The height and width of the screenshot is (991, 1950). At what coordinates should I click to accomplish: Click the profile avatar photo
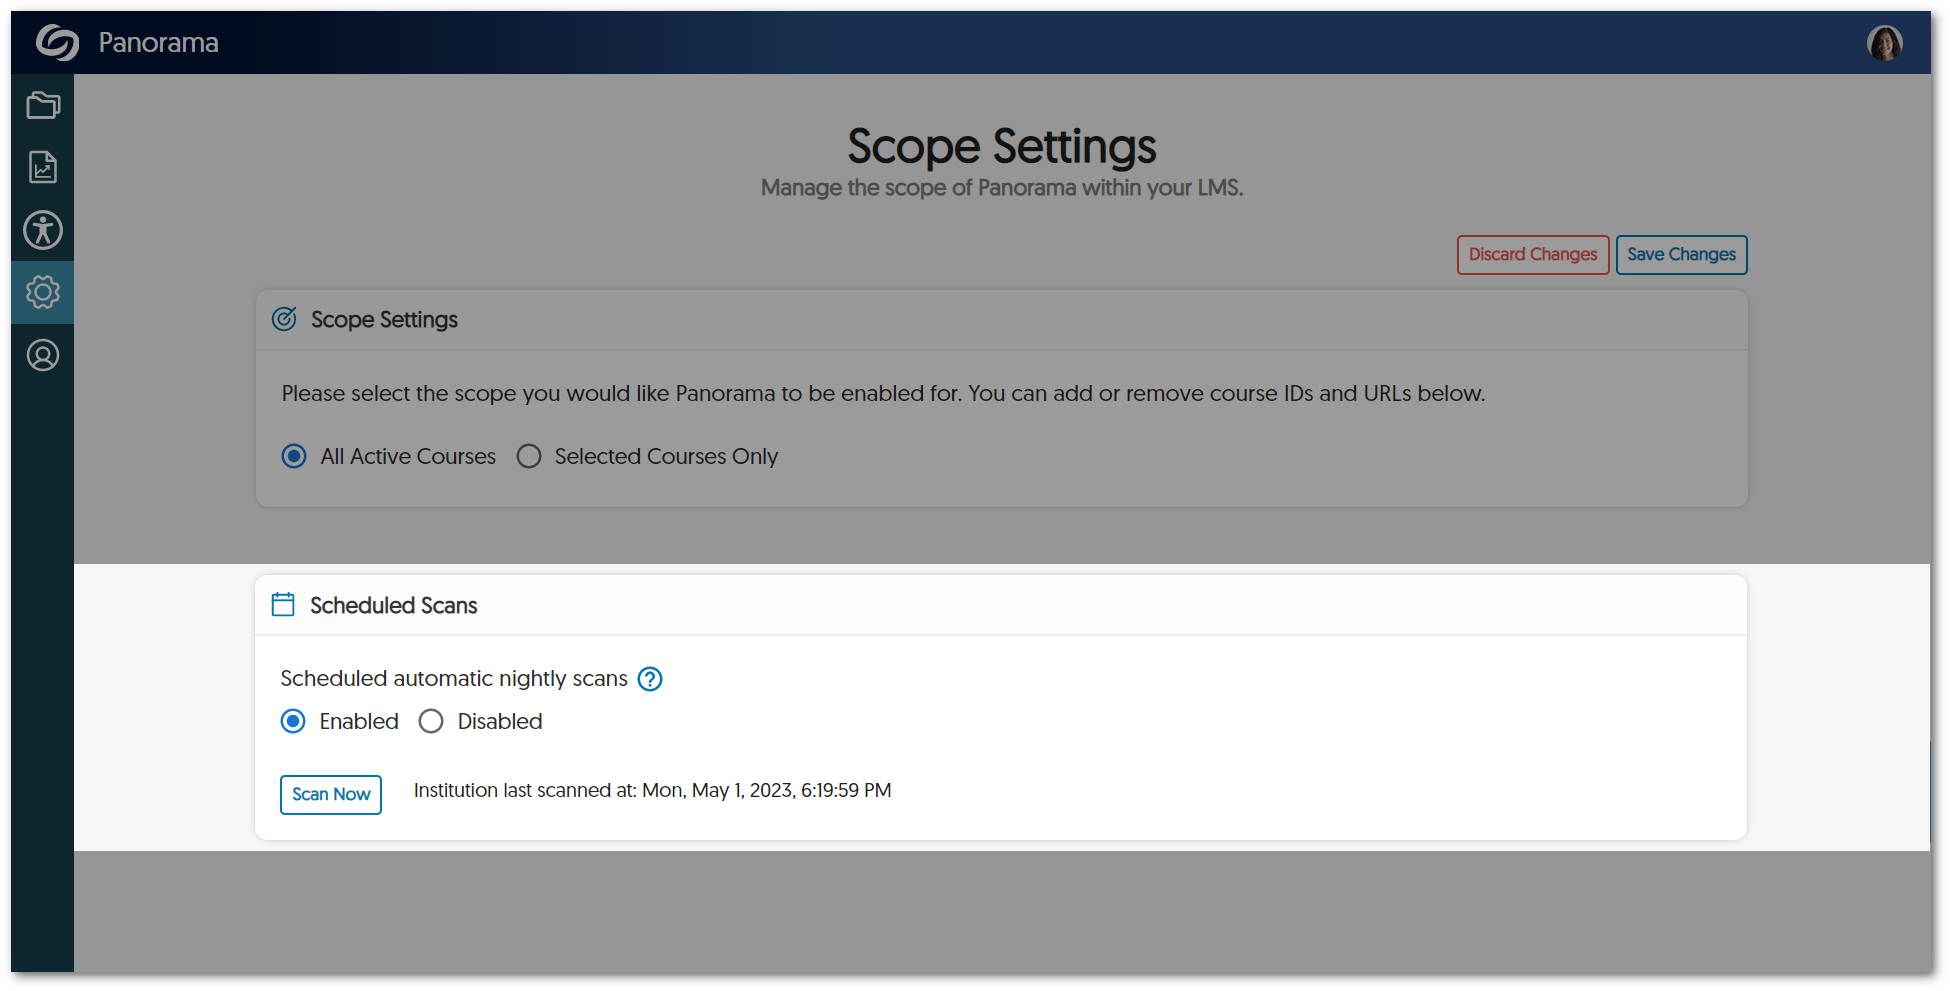click(1884, 43)
